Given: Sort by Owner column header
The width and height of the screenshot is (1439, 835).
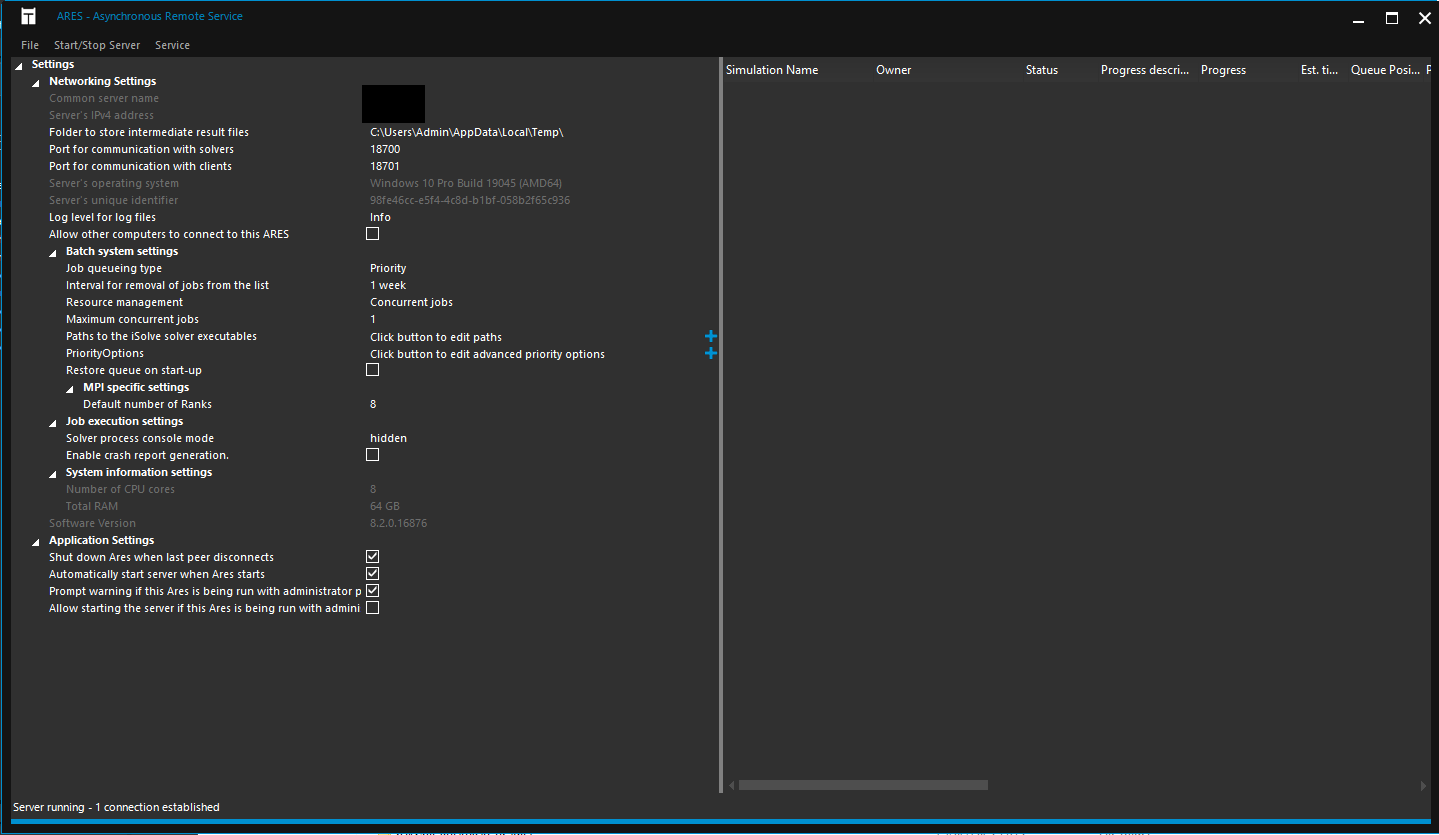Looking at the screenshot, I should click(x=894, y=70).
